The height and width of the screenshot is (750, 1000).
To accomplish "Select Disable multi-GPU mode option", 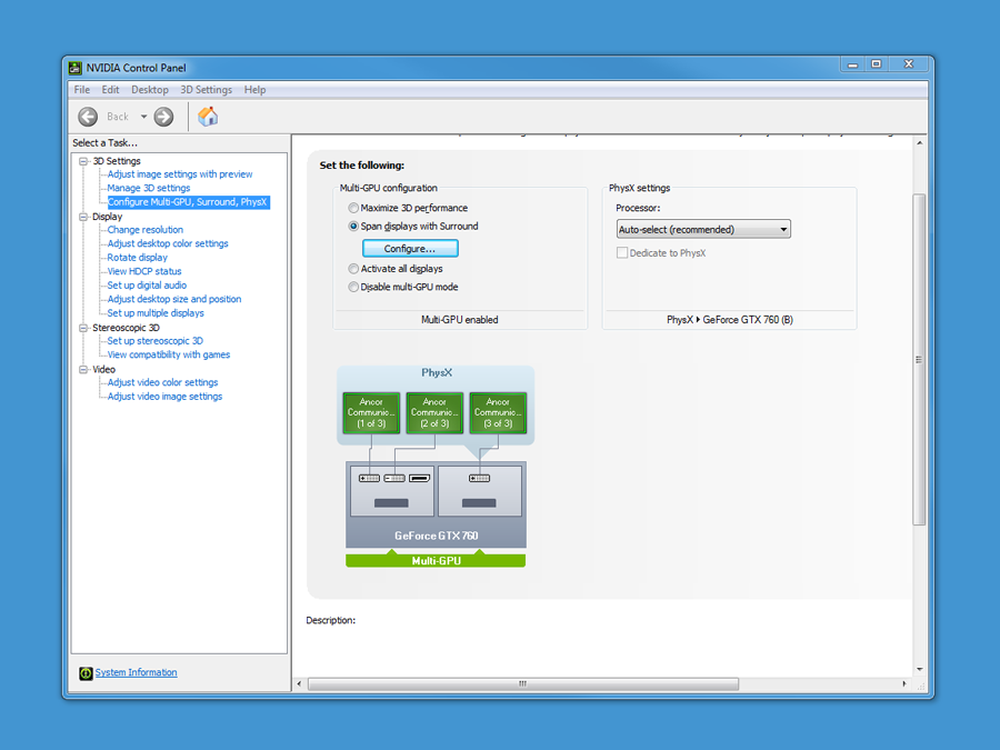I will pyautogui.click(x=353, y=287).
